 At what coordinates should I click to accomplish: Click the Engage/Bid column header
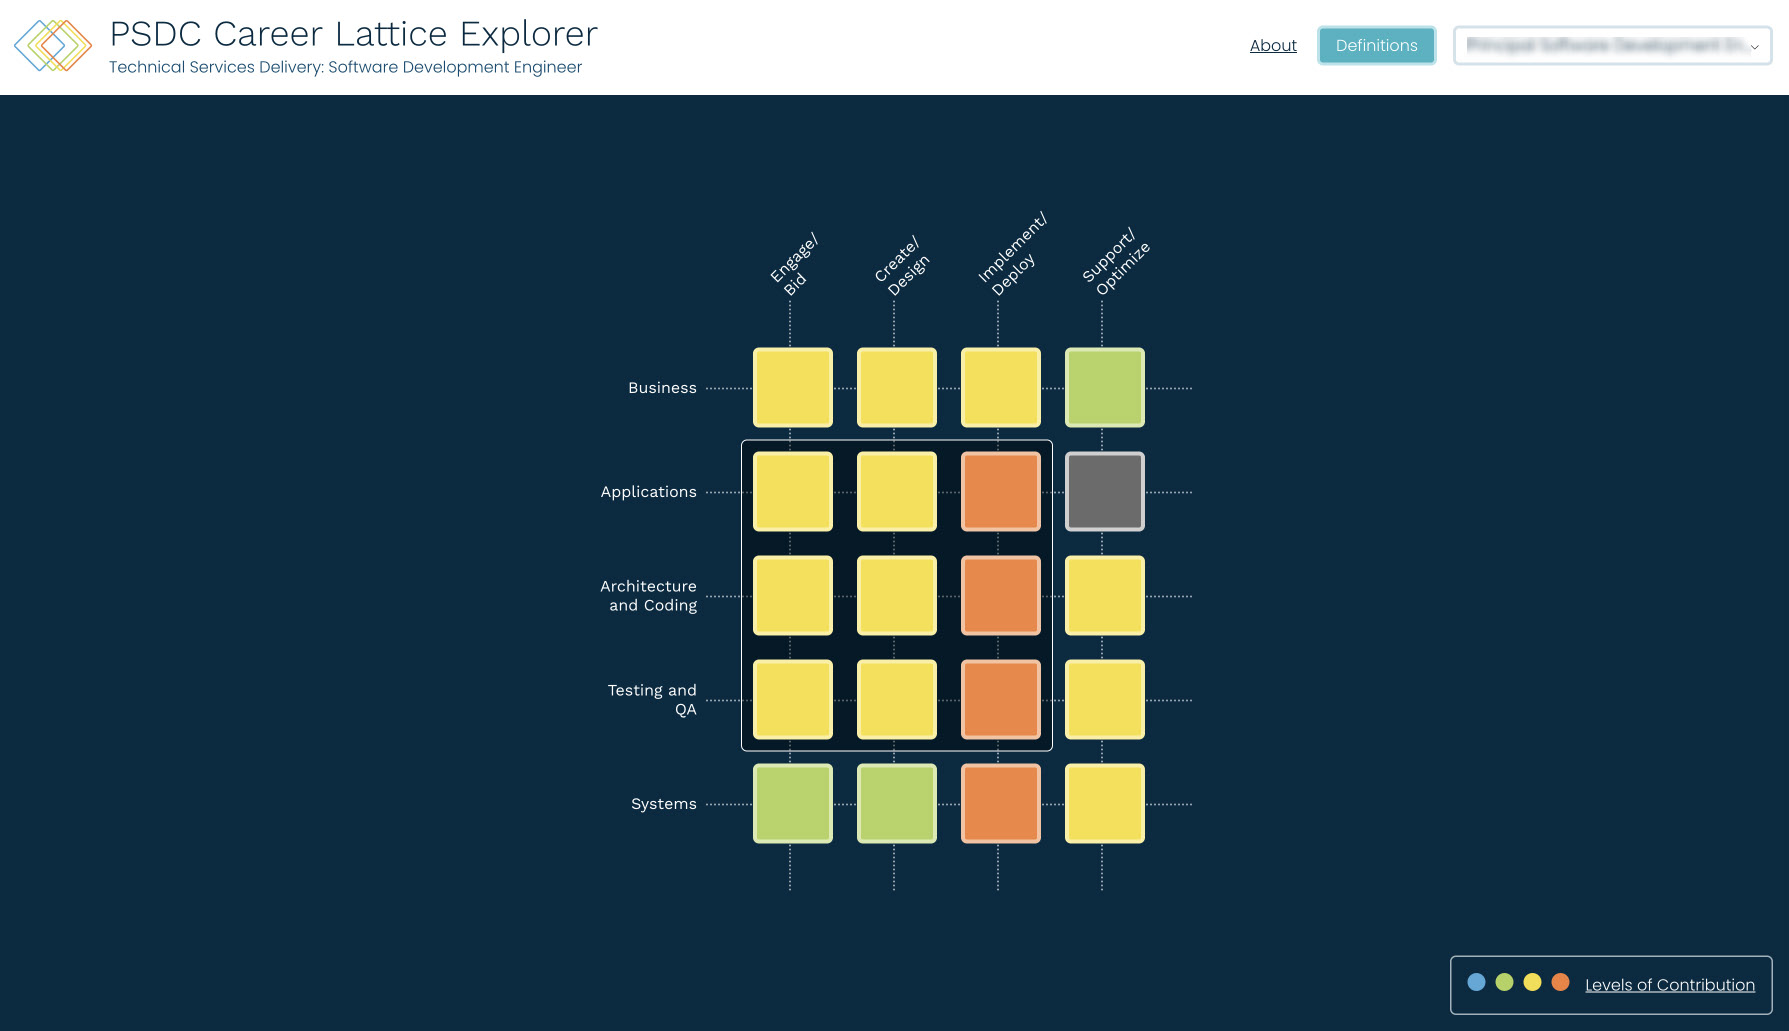pos(794,265)
